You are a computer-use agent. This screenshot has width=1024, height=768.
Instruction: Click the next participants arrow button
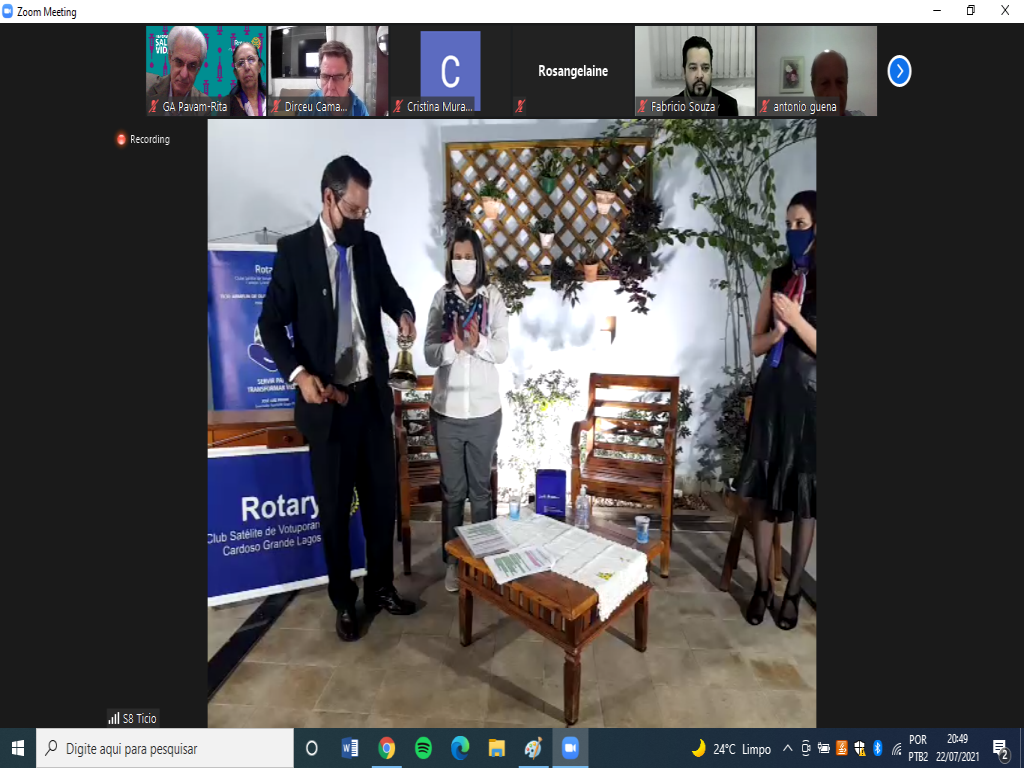(x=899, y=71)
